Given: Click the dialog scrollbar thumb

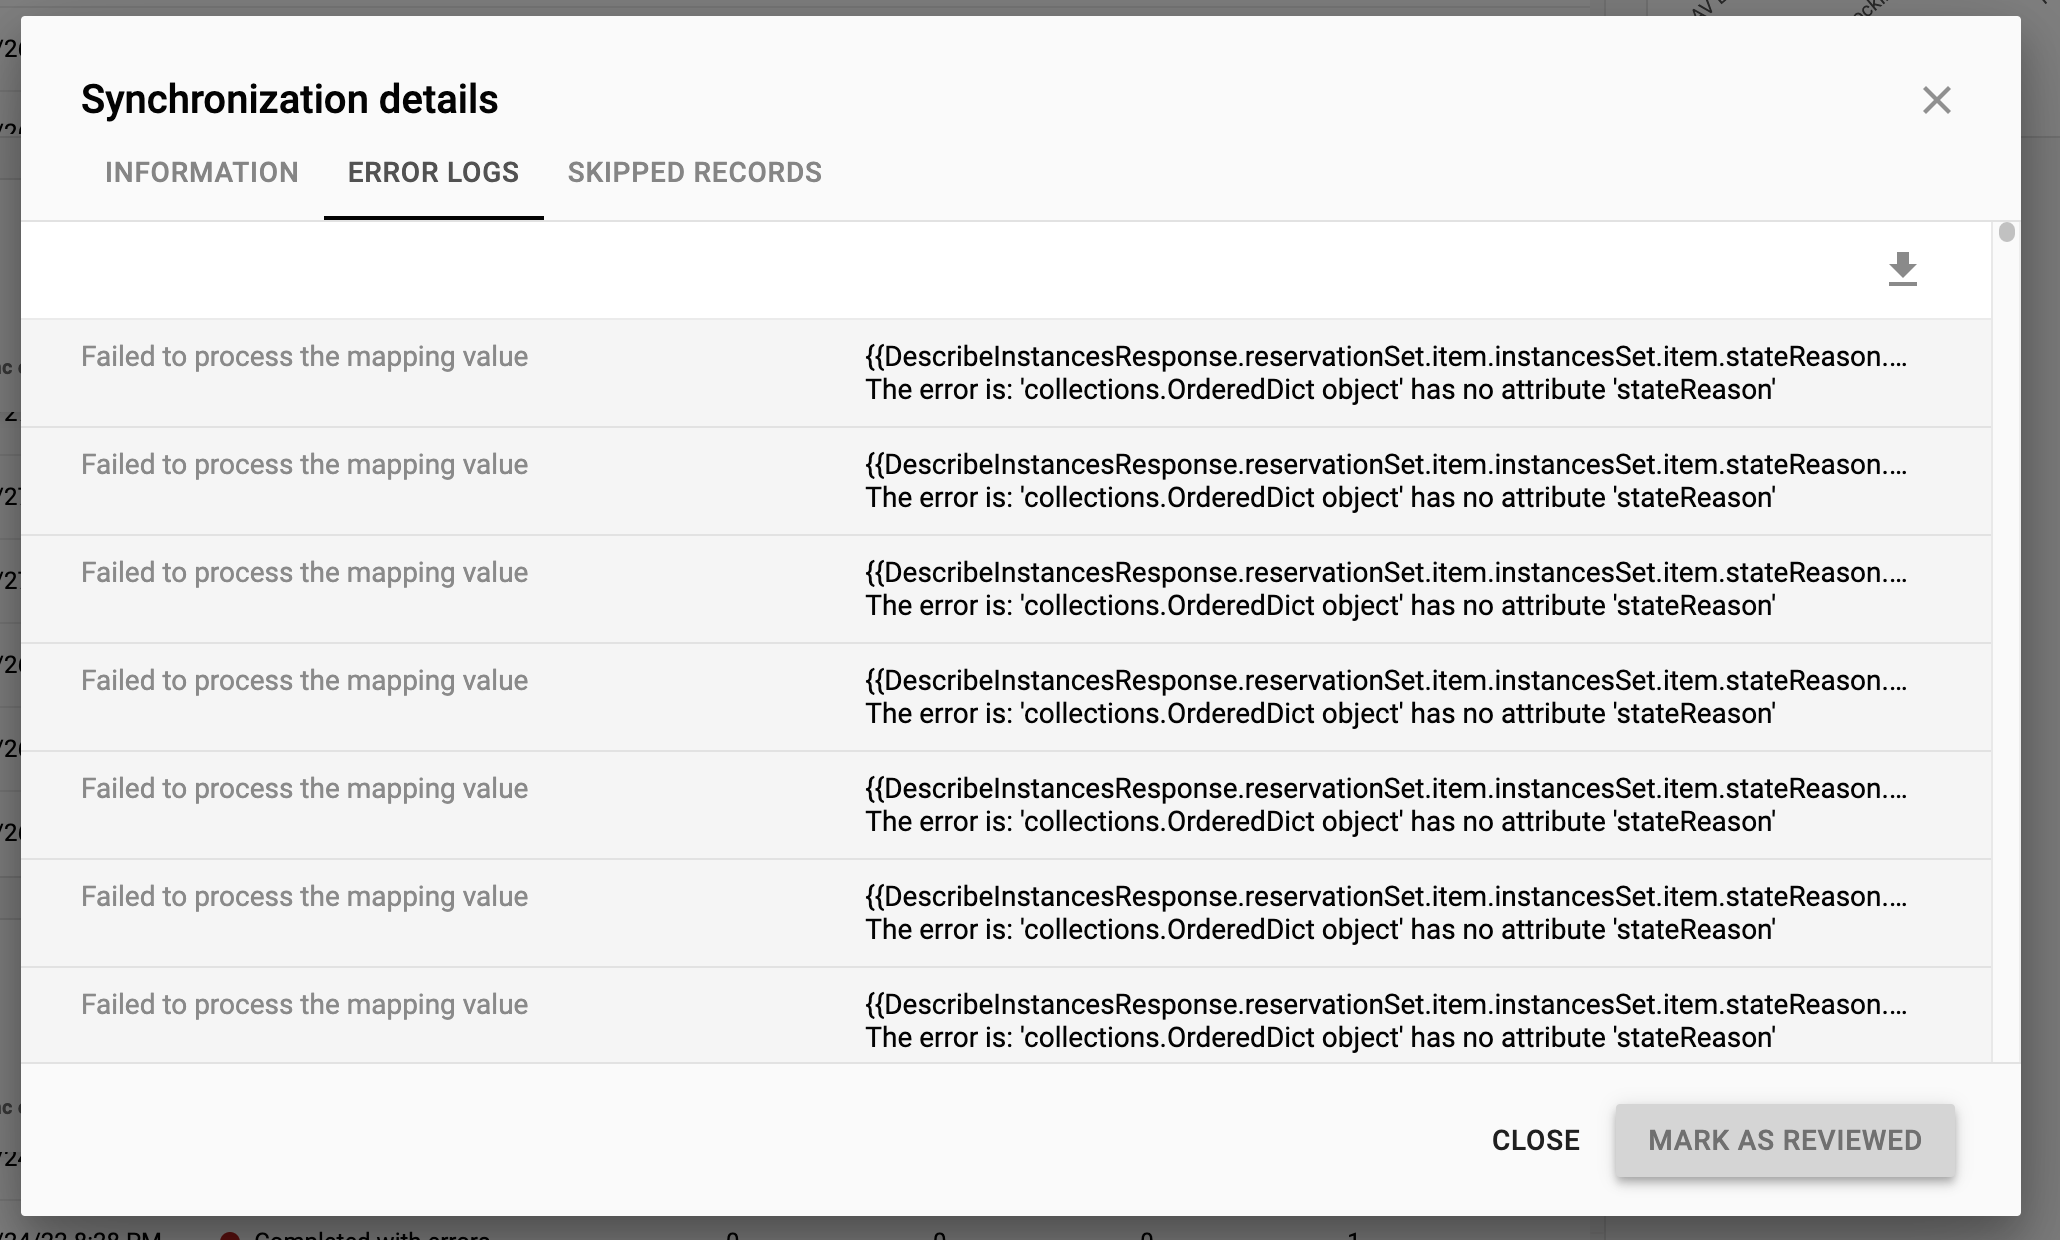Looking at the screenshot, I should (x=2006, y=231).
